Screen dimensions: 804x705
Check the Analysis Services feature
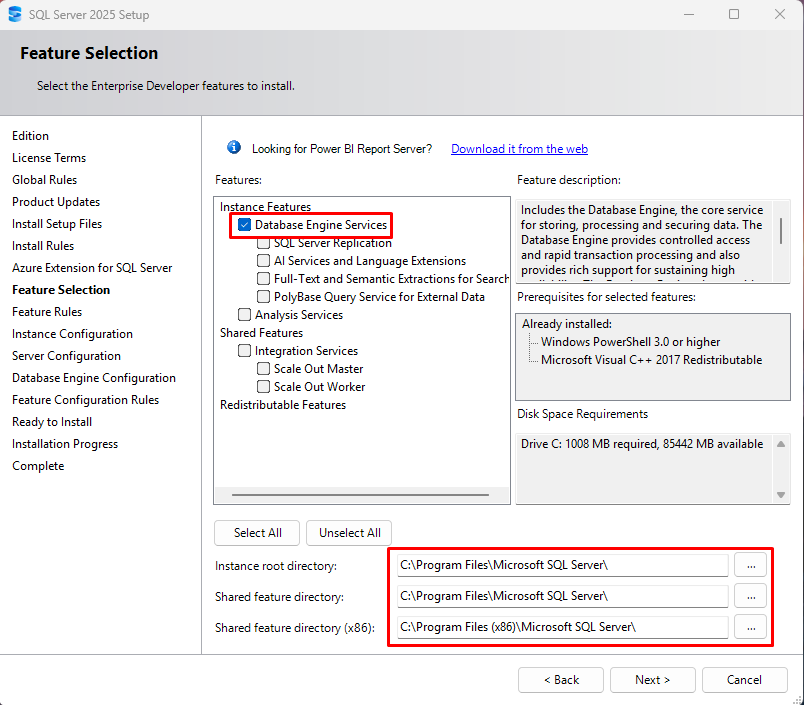pos(245,315)
